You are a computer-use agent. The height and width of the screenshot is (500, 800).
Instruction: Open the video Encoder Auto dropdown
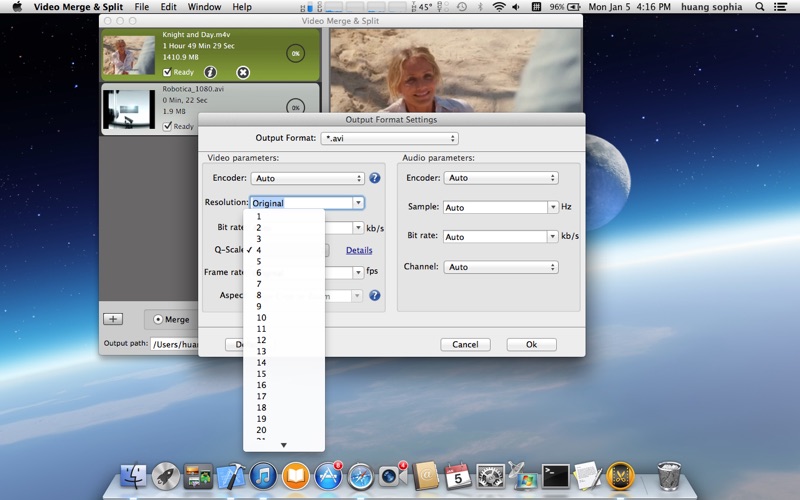308,178
